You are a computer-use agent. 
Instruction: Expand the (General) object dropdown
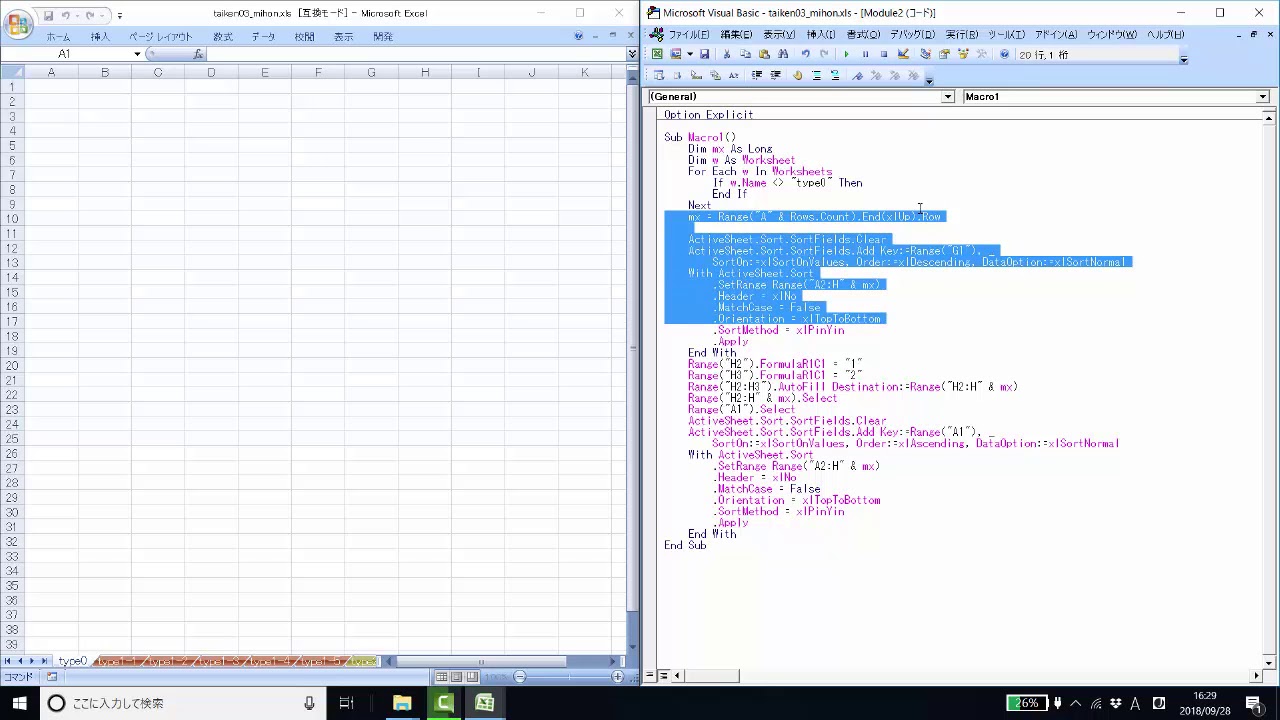coord(947,97)
